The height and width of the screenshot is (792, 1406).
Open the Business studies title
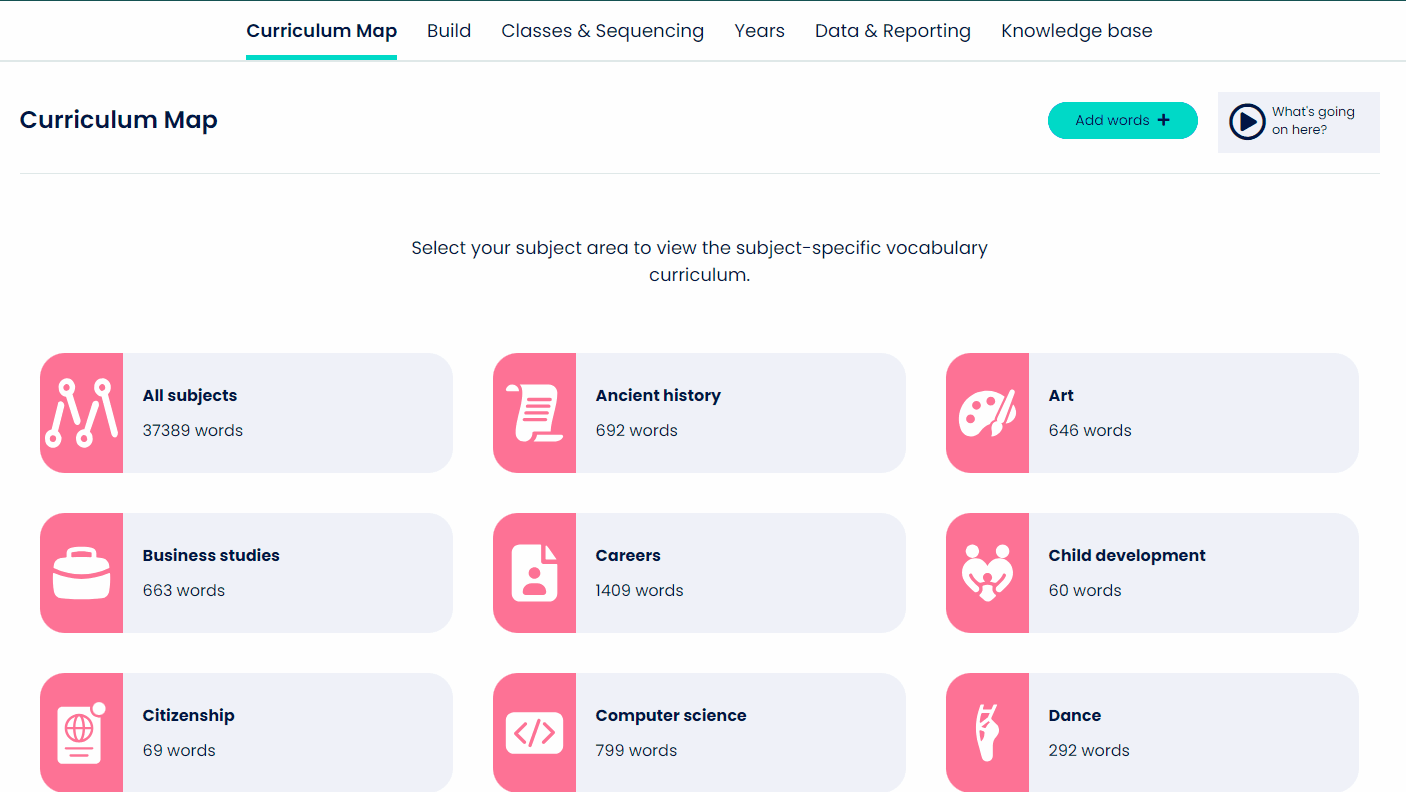point(211,555)
